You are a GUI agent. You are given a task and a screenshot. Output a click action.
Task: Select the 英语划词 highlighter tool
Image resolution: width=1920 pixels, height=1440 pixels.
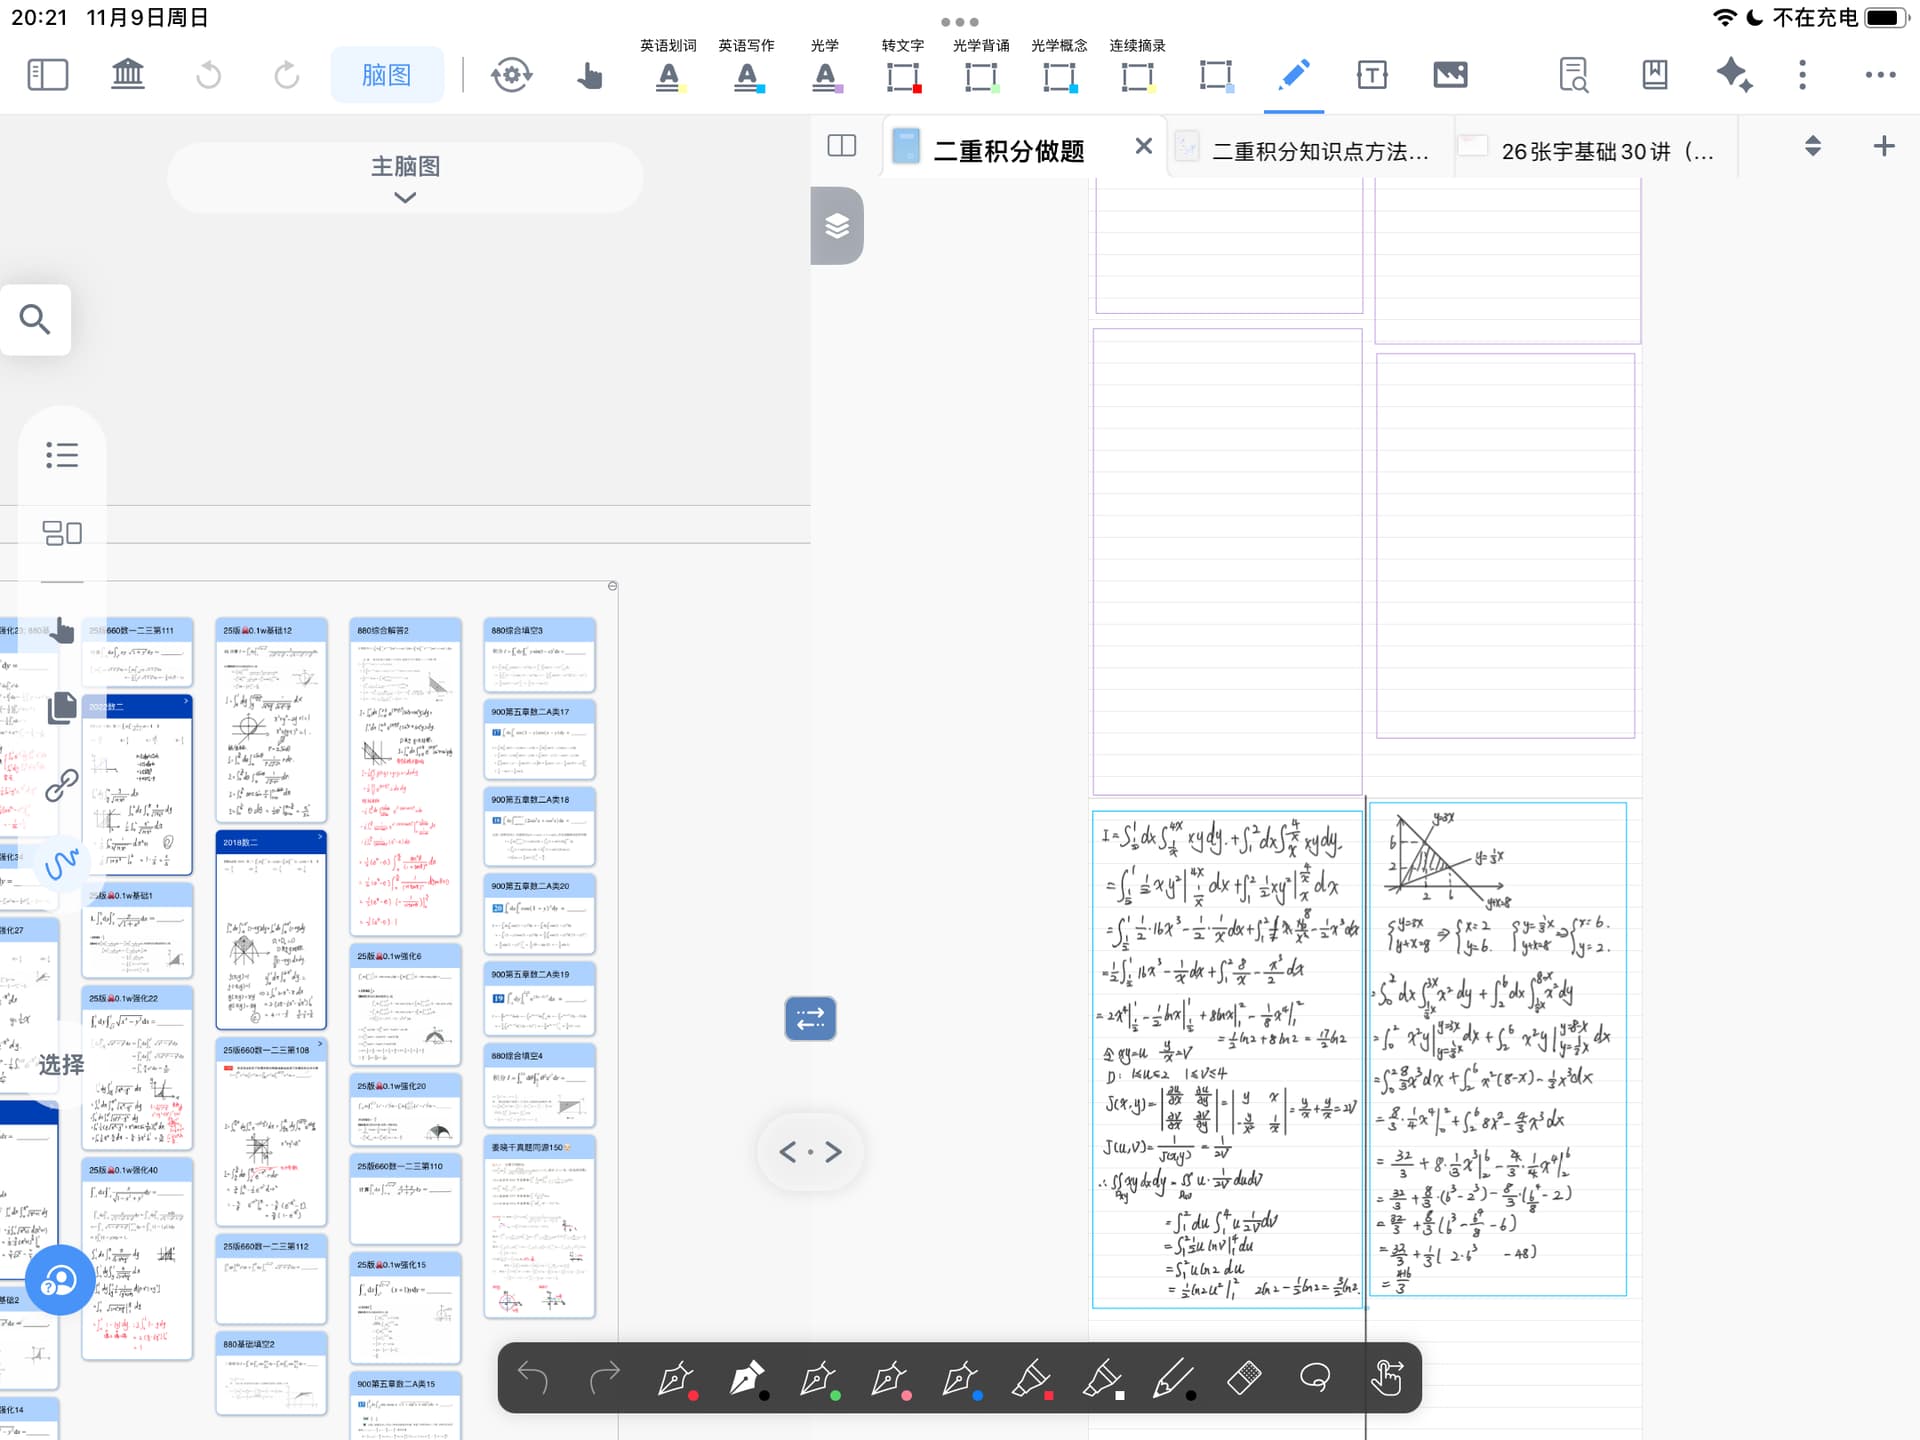[x=668, y=75]
